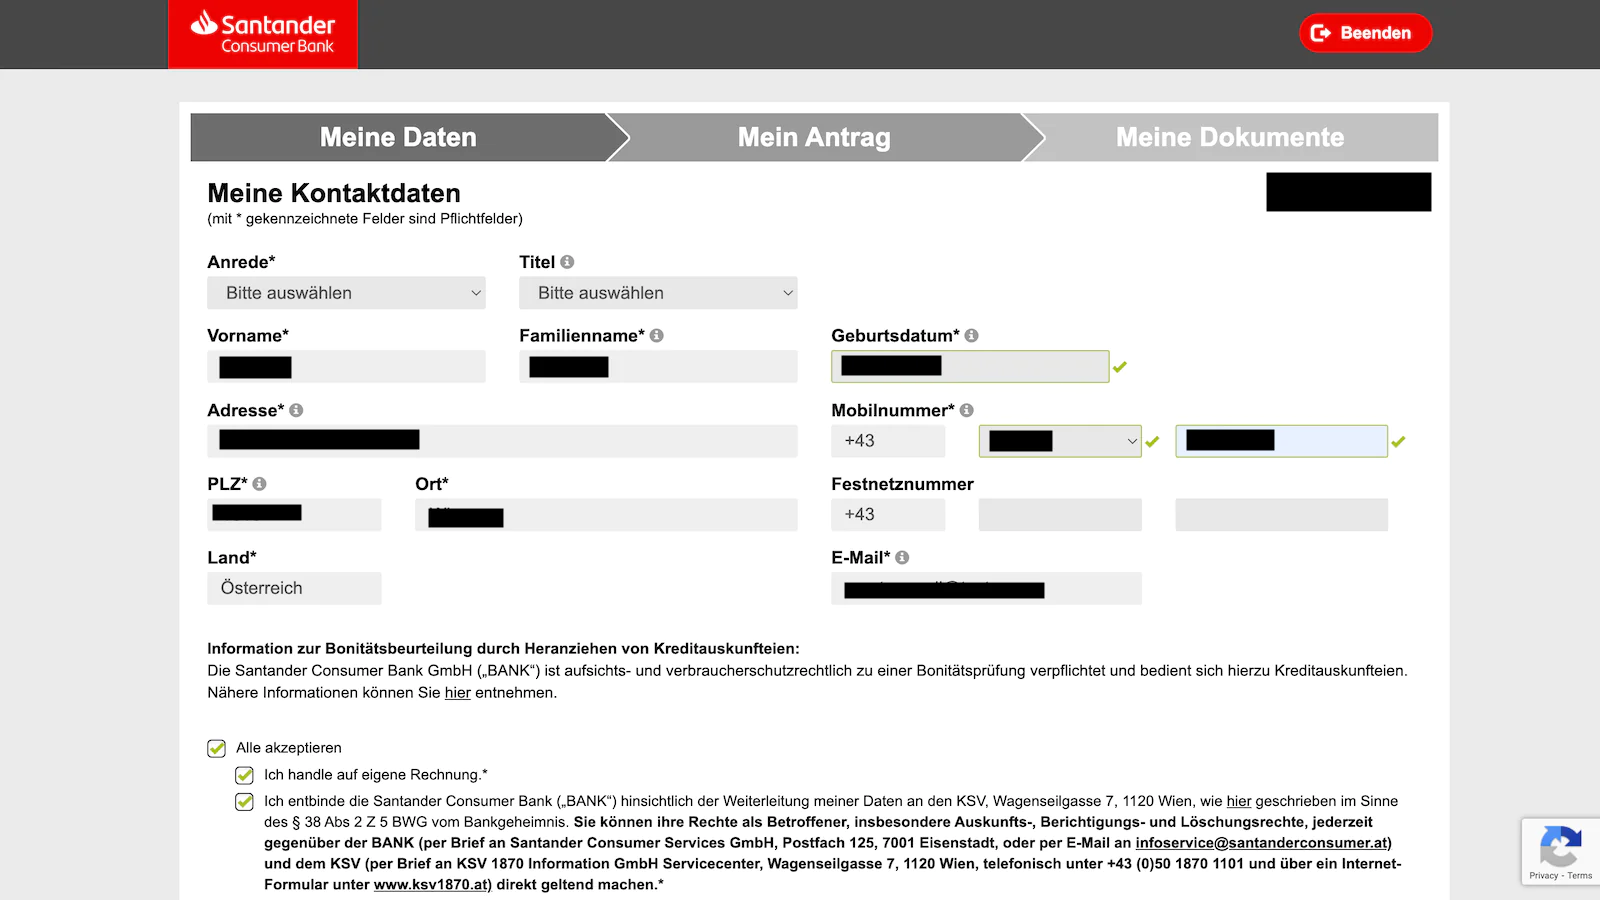Click the Land field showing Österreich
The width and height of the screenshot is (1600, 900).
tap(294, 588)
